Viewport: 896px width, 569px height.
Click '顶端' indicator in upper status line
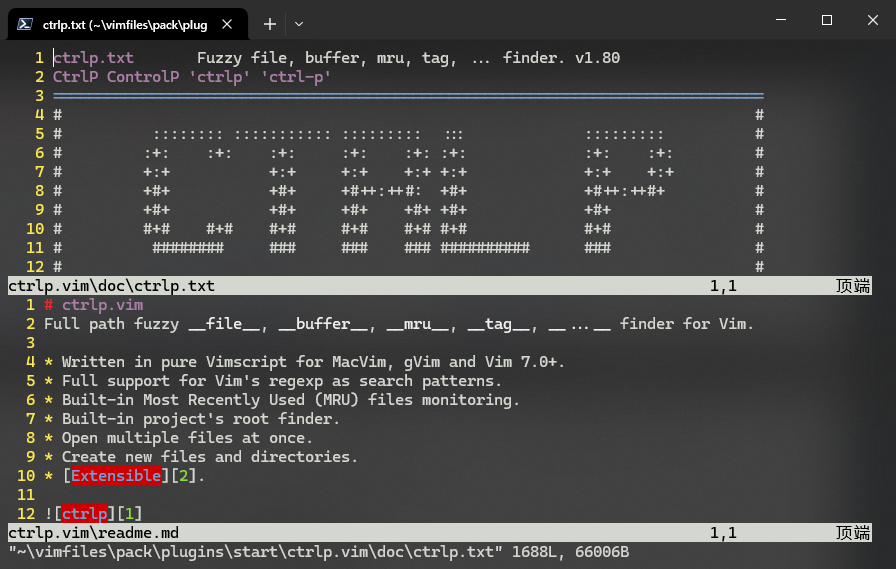[853, 286]
